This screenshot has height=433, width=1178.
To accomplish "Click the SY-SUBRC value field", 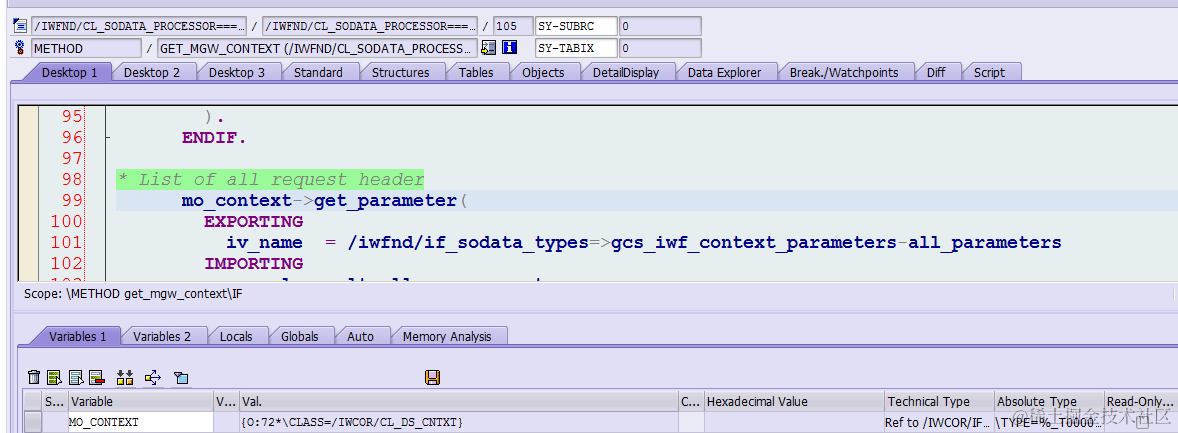I will click(660, 26).
